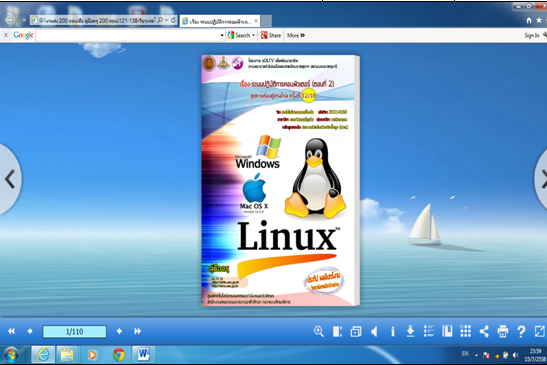Open the thumbnails grid view
The image size is (547, 365).
pos(465,331)
